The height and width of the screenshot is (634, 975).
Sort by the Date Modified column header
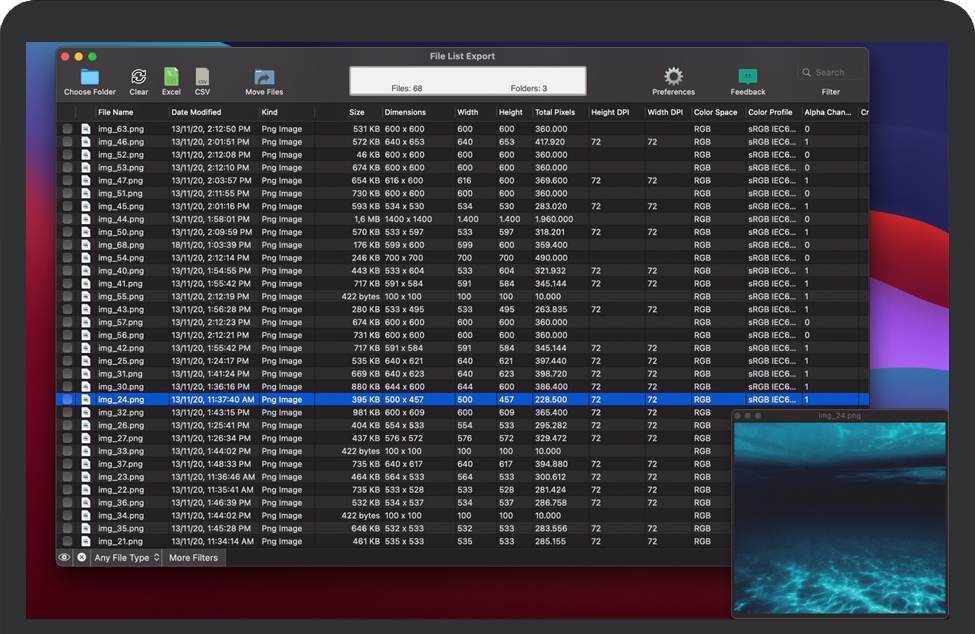pyautogui.click(x=196, y=112)
